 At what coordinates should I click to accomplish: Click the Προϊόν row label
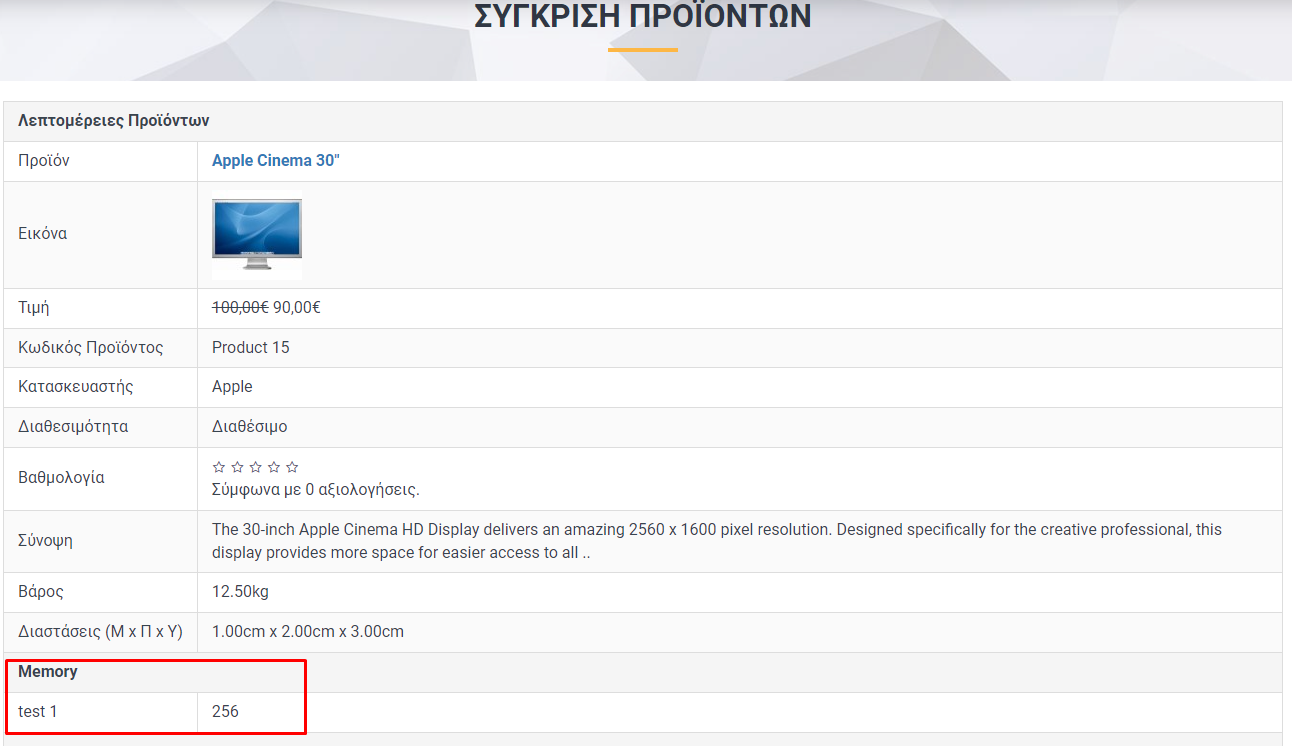point(44,161)
